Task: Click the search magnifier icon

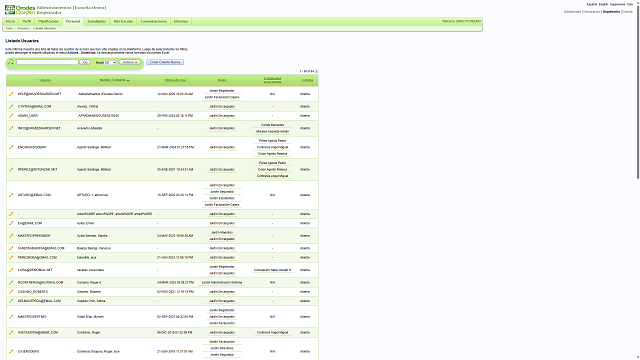Action: click(x=11, y=62)
